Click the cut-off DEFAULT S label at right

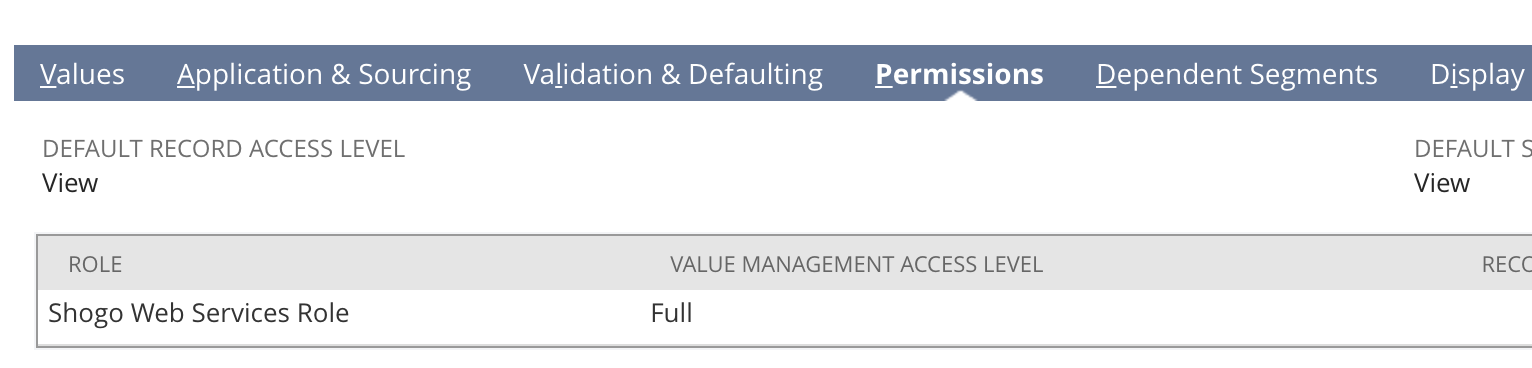(1472, 149)
